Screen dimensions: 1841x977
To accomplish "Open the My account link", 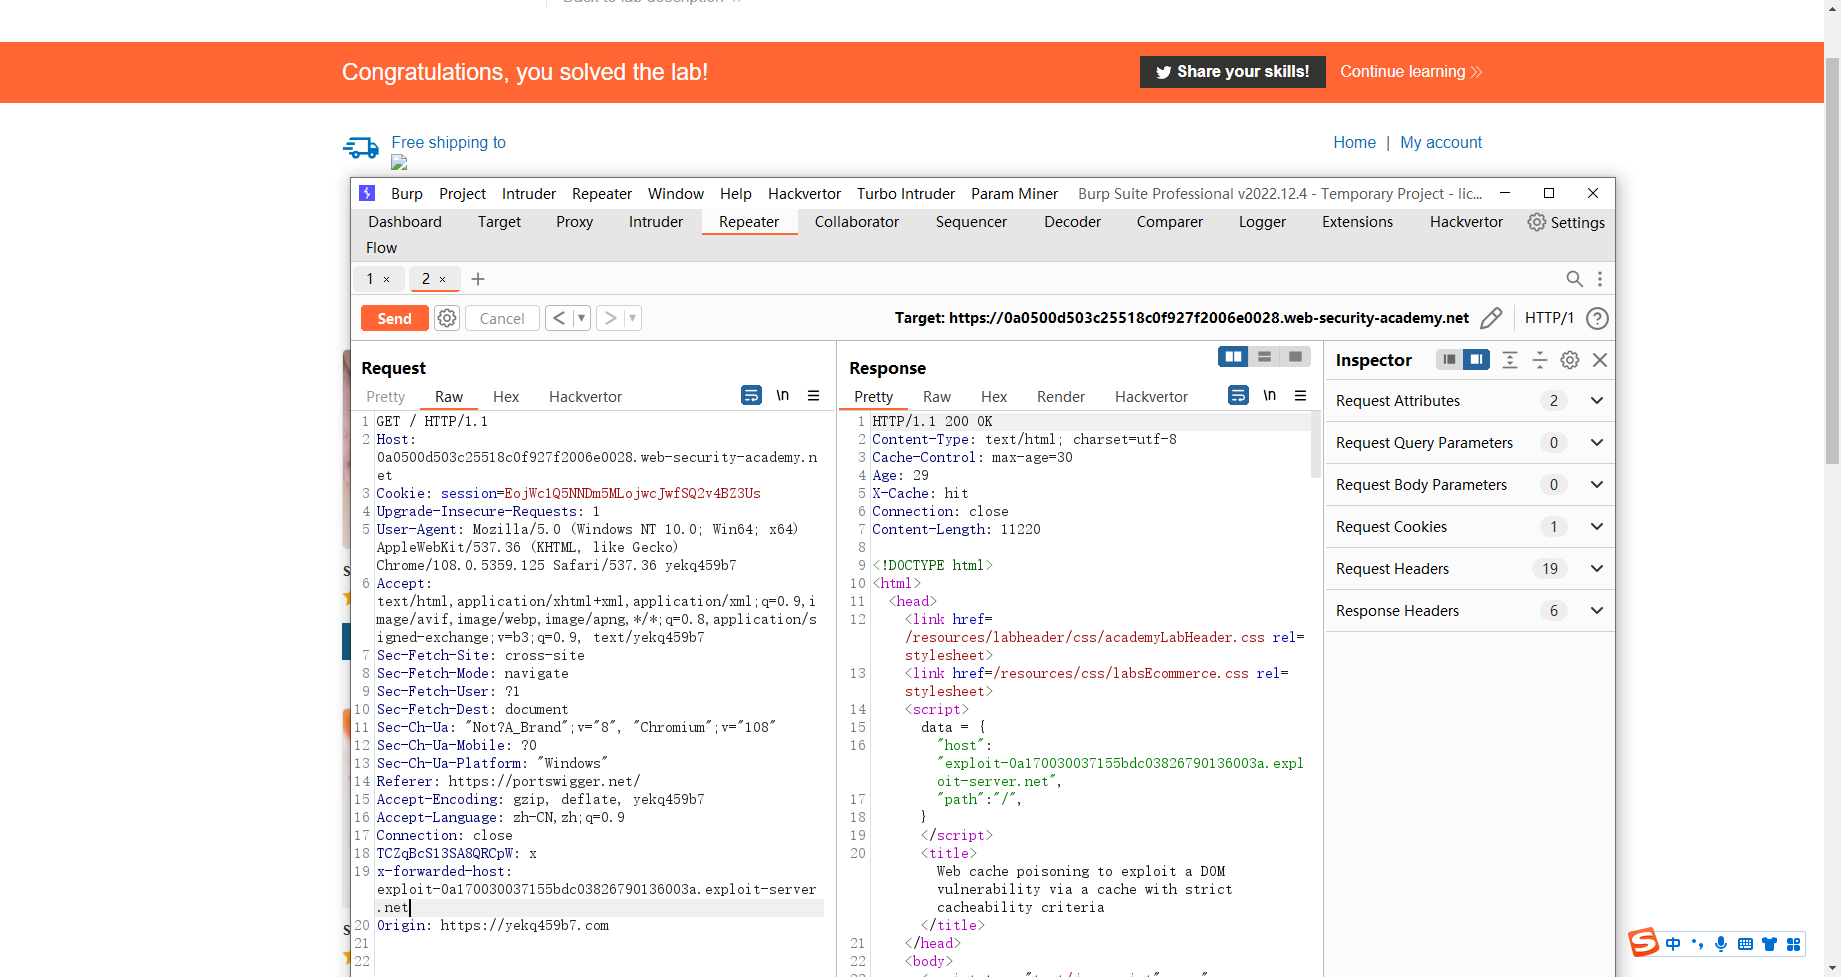I will [1441, 143].
